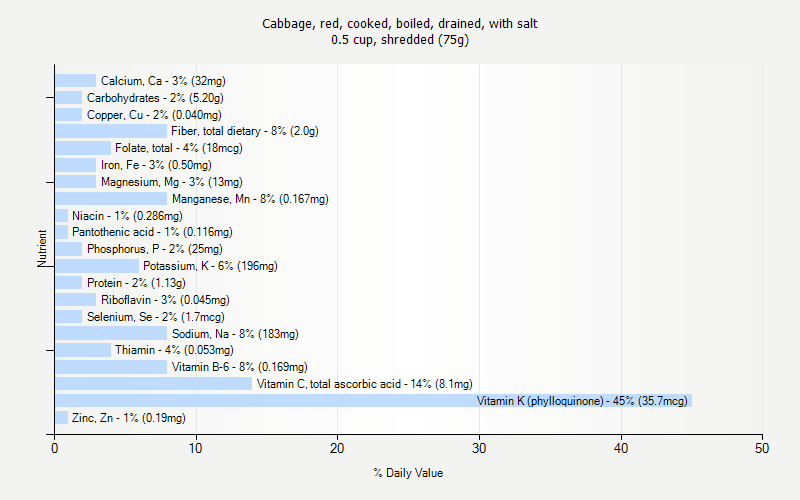Image resolution: width=800 pixels, height=500 pixels.
Task: Select the Magnesium, Mg - 3% (13mg) label
Action: [x=171, y=182]
